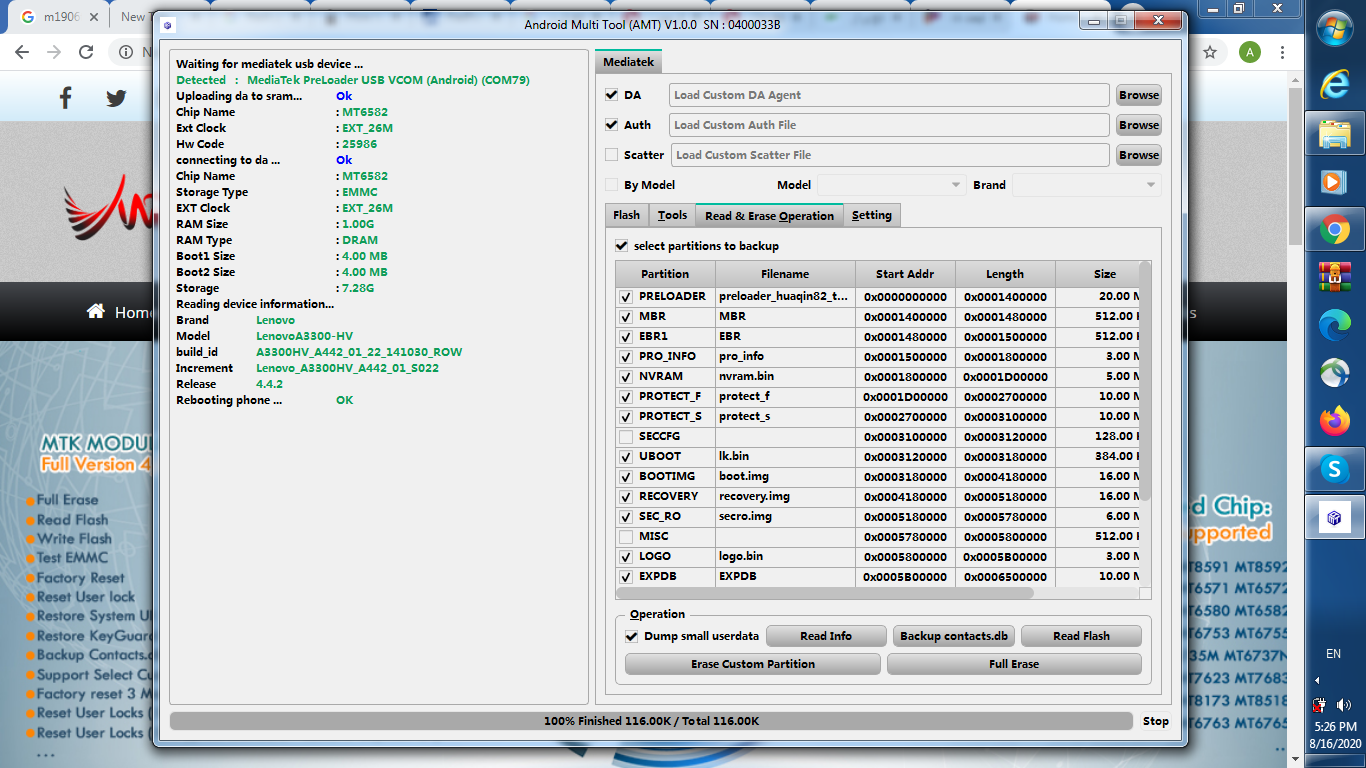Check the By Model checkbox

612,185
